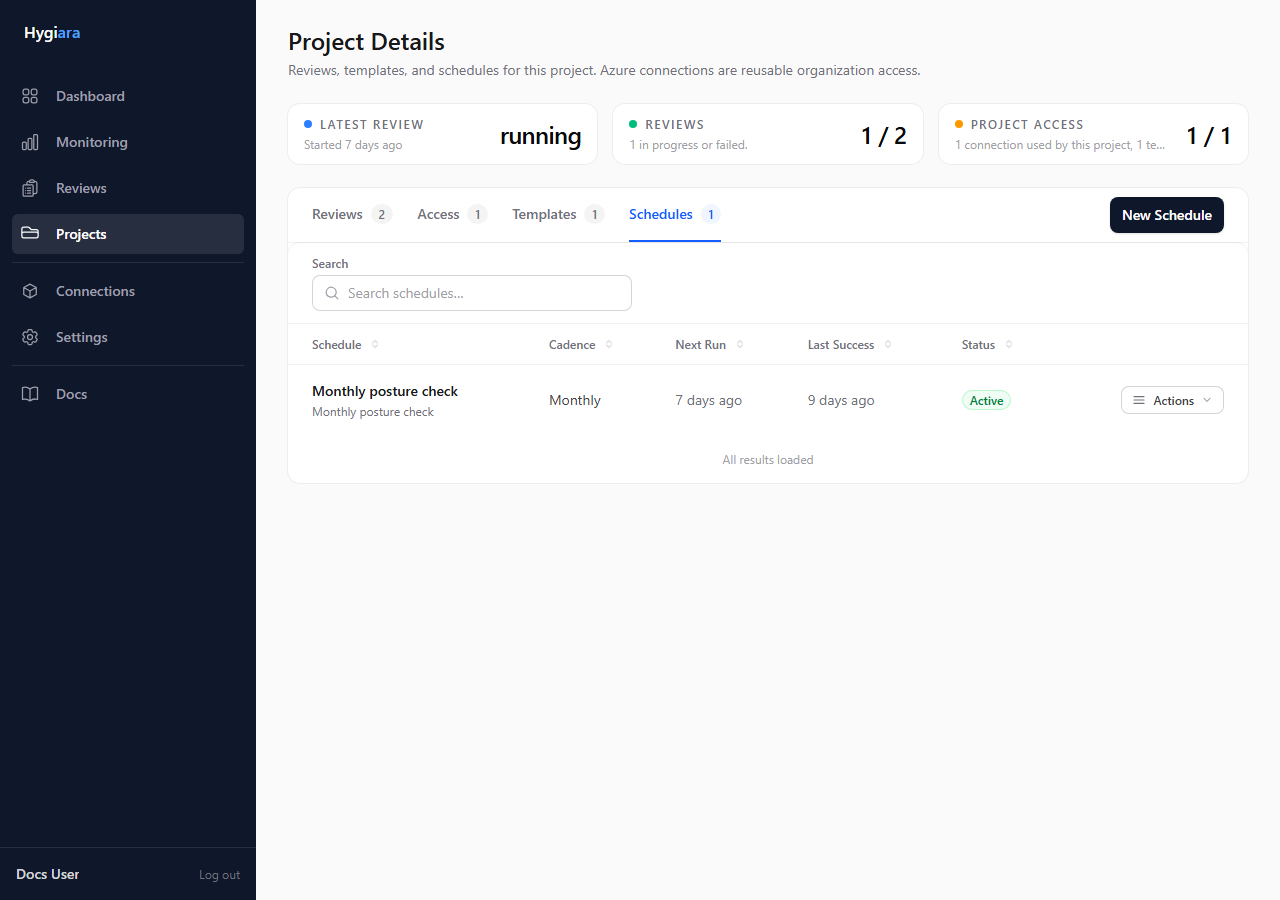Viewport: 1280px width, 900px height.
Task: Focus the Search schedules input field
Action: click(472, 293)
